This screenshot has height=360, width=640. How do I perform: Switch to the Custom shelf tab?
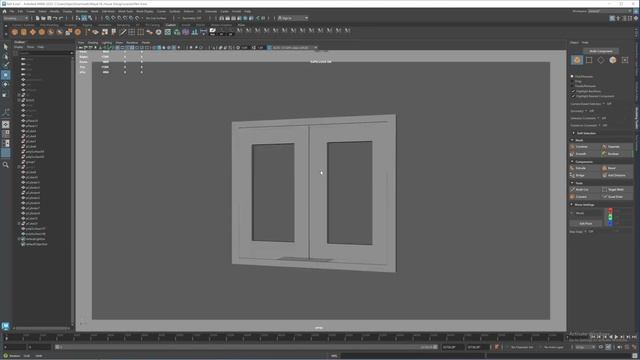click(171, 25)
